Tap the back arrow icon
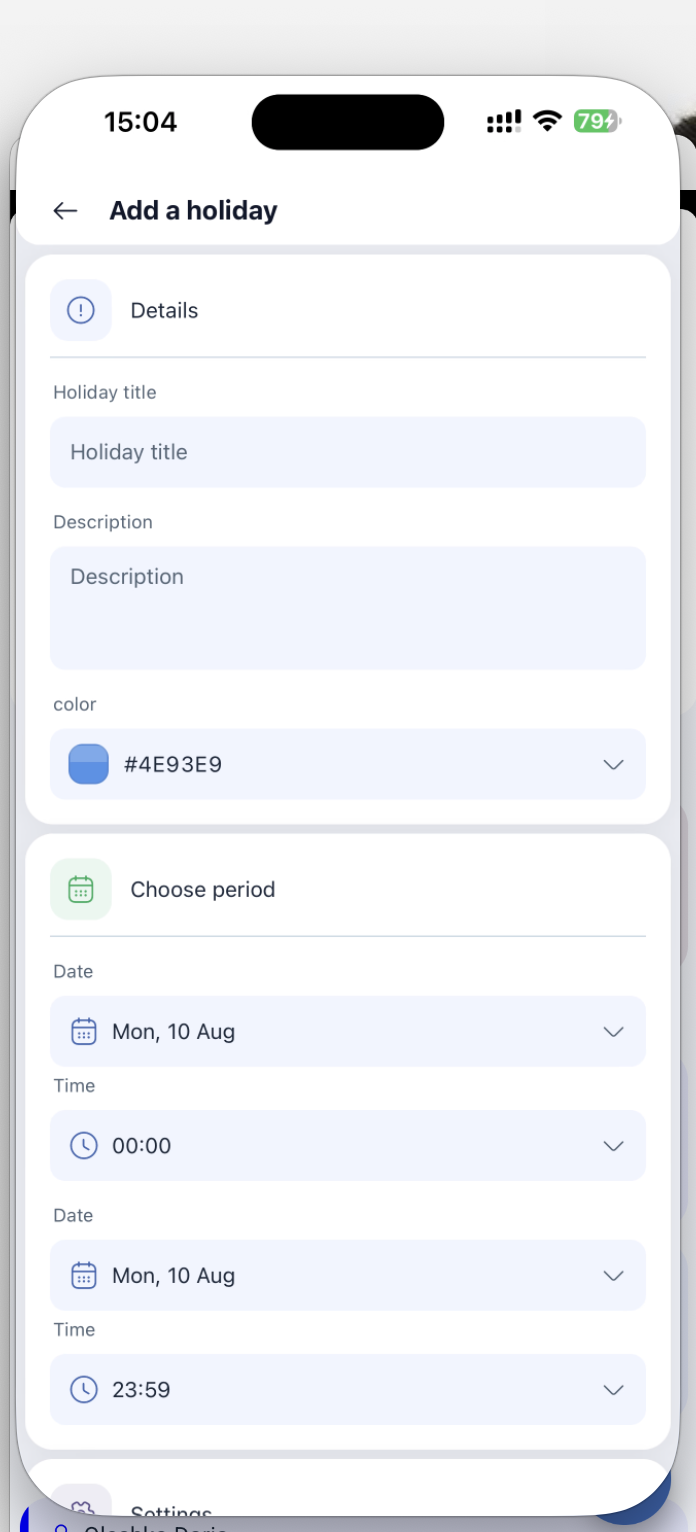The image size is (696, 1532). [x=65, y=210]
